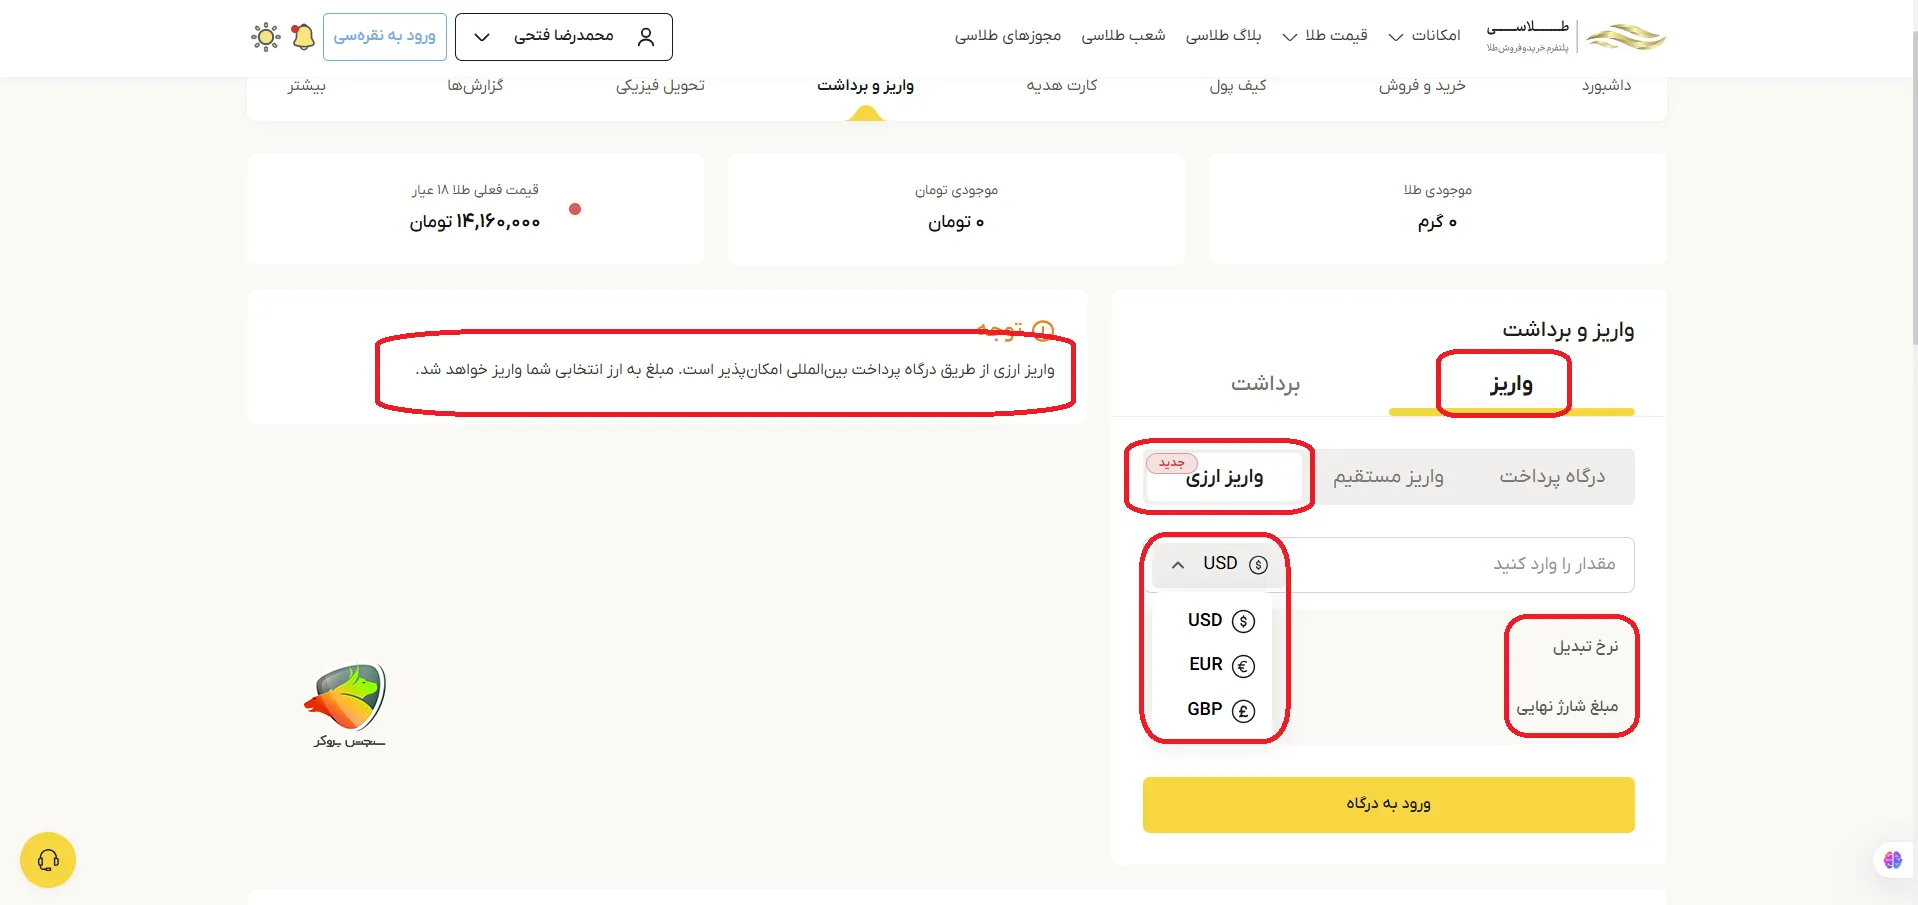Open the support headset chat icon
The image size is (1918, 905).
click(47, 860)
